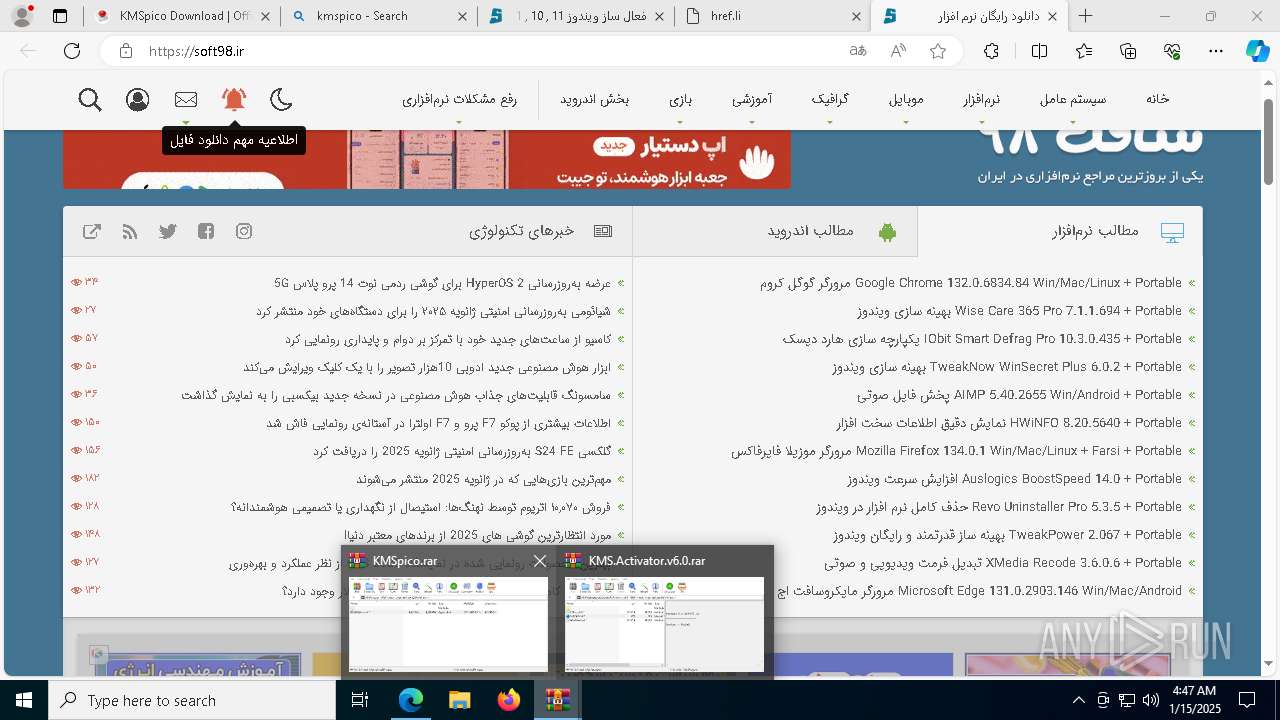Viewport: 1280px width, 720px height.
Task: Select the مطالب نرم‌افزار tab
Action: coord(1060,231)
